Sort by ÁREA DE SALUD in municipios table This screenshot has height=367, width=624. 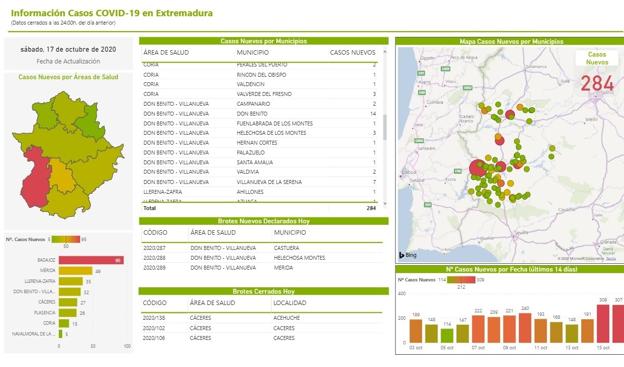(166, 53)
